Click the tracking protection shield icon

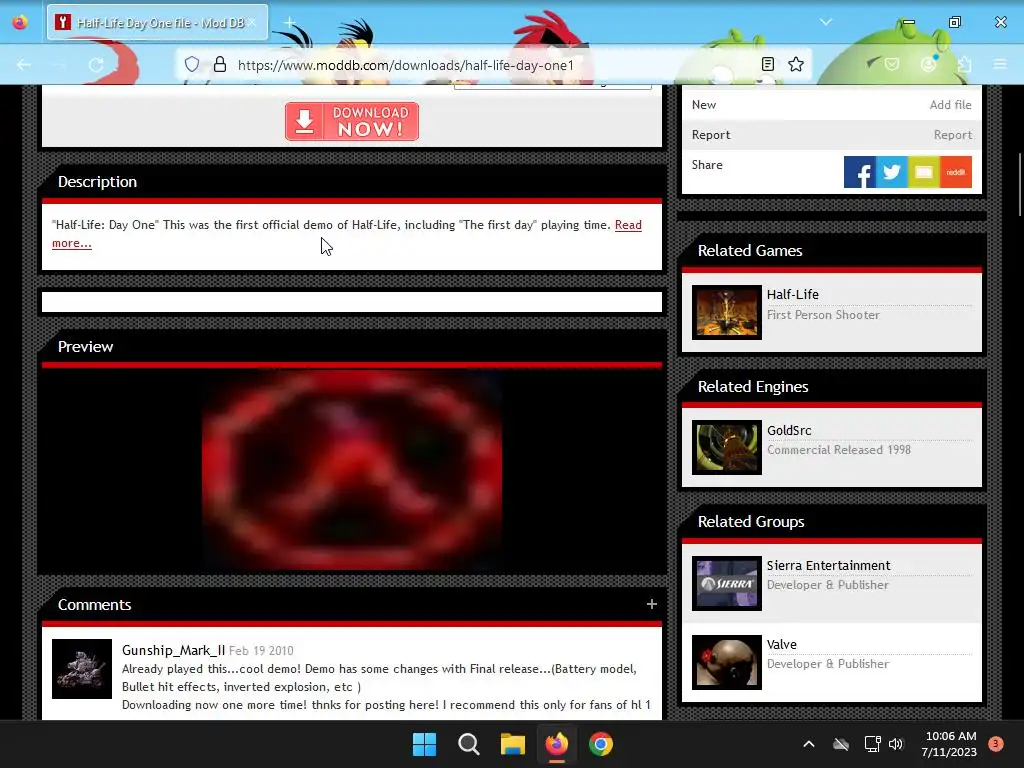191,65
